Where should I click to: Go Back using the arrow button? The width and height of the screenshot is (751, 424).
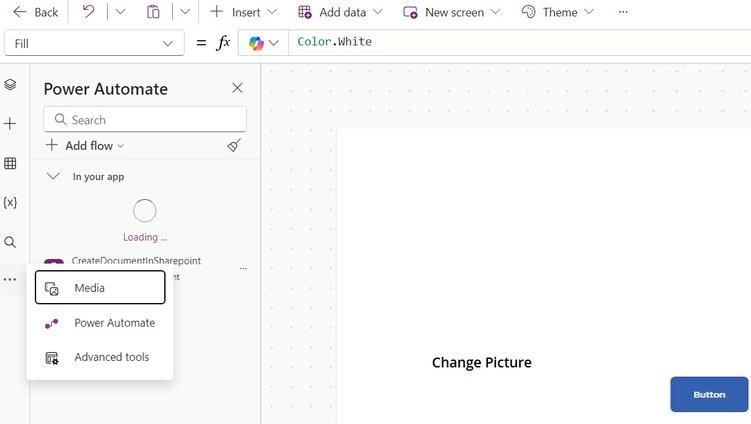[35, 12]
